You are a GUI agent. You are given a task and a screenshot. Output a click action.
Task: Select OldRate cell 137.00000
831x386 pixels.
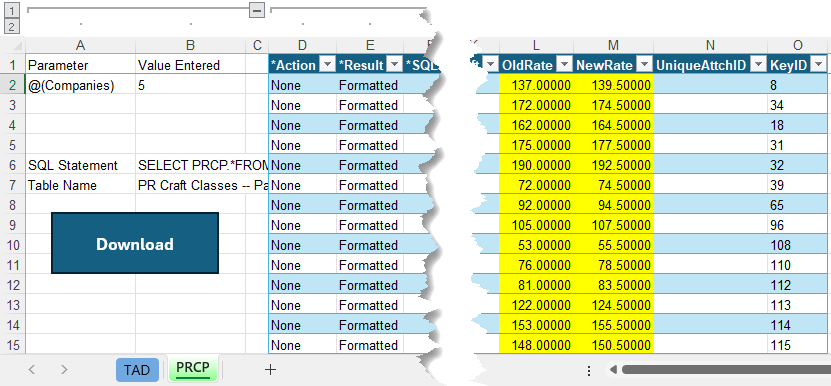[x=536, y=85]
